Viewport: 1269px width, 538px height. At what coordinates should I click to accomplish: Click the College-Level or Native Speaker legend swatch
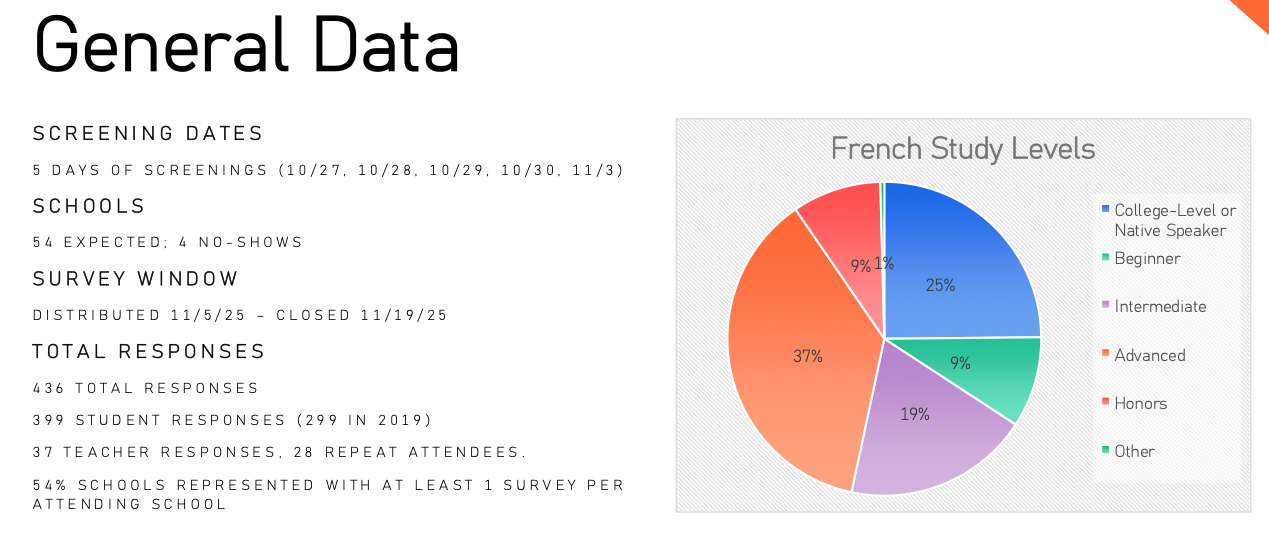1105,209
